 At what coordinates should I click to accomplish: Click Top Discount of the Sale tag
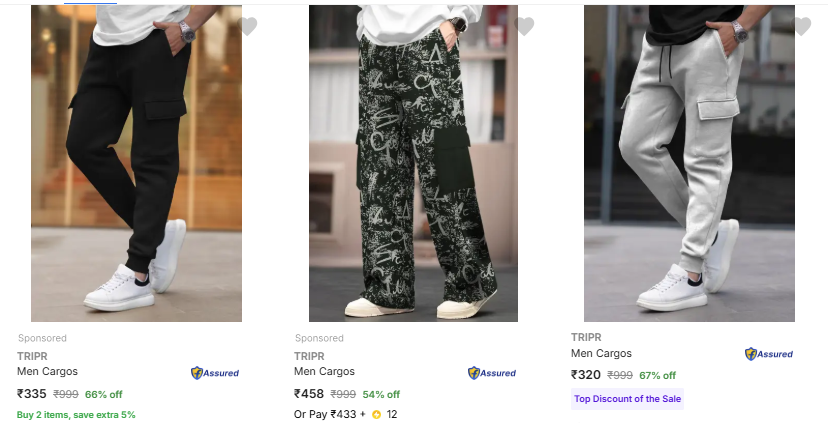click(627, 399)
